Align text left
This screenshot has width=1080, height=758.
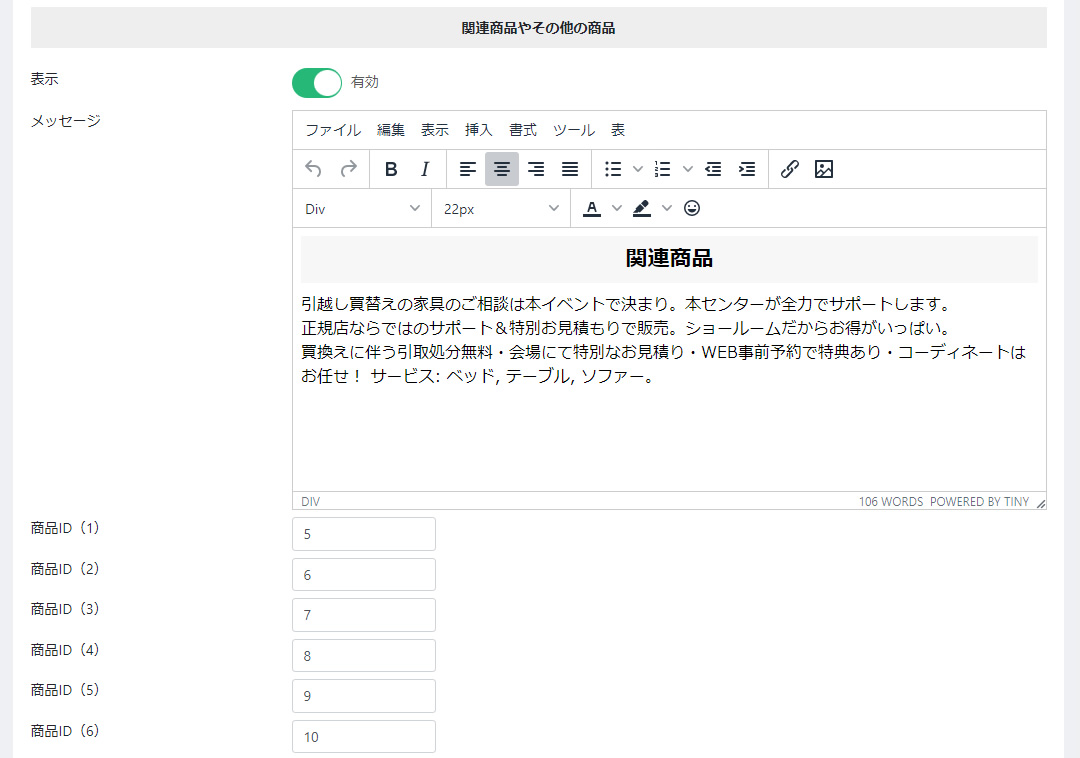(x=468, y=169)
